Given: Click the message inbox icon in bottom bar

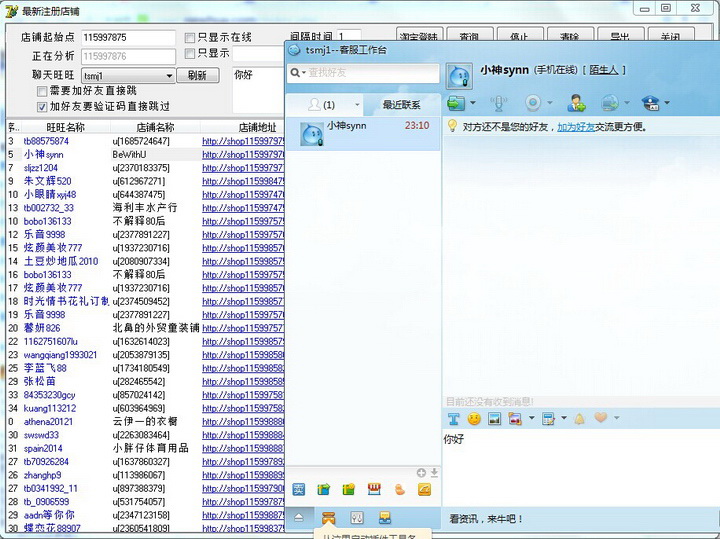Looking at the screenshot, I should (x=385, y=518).
